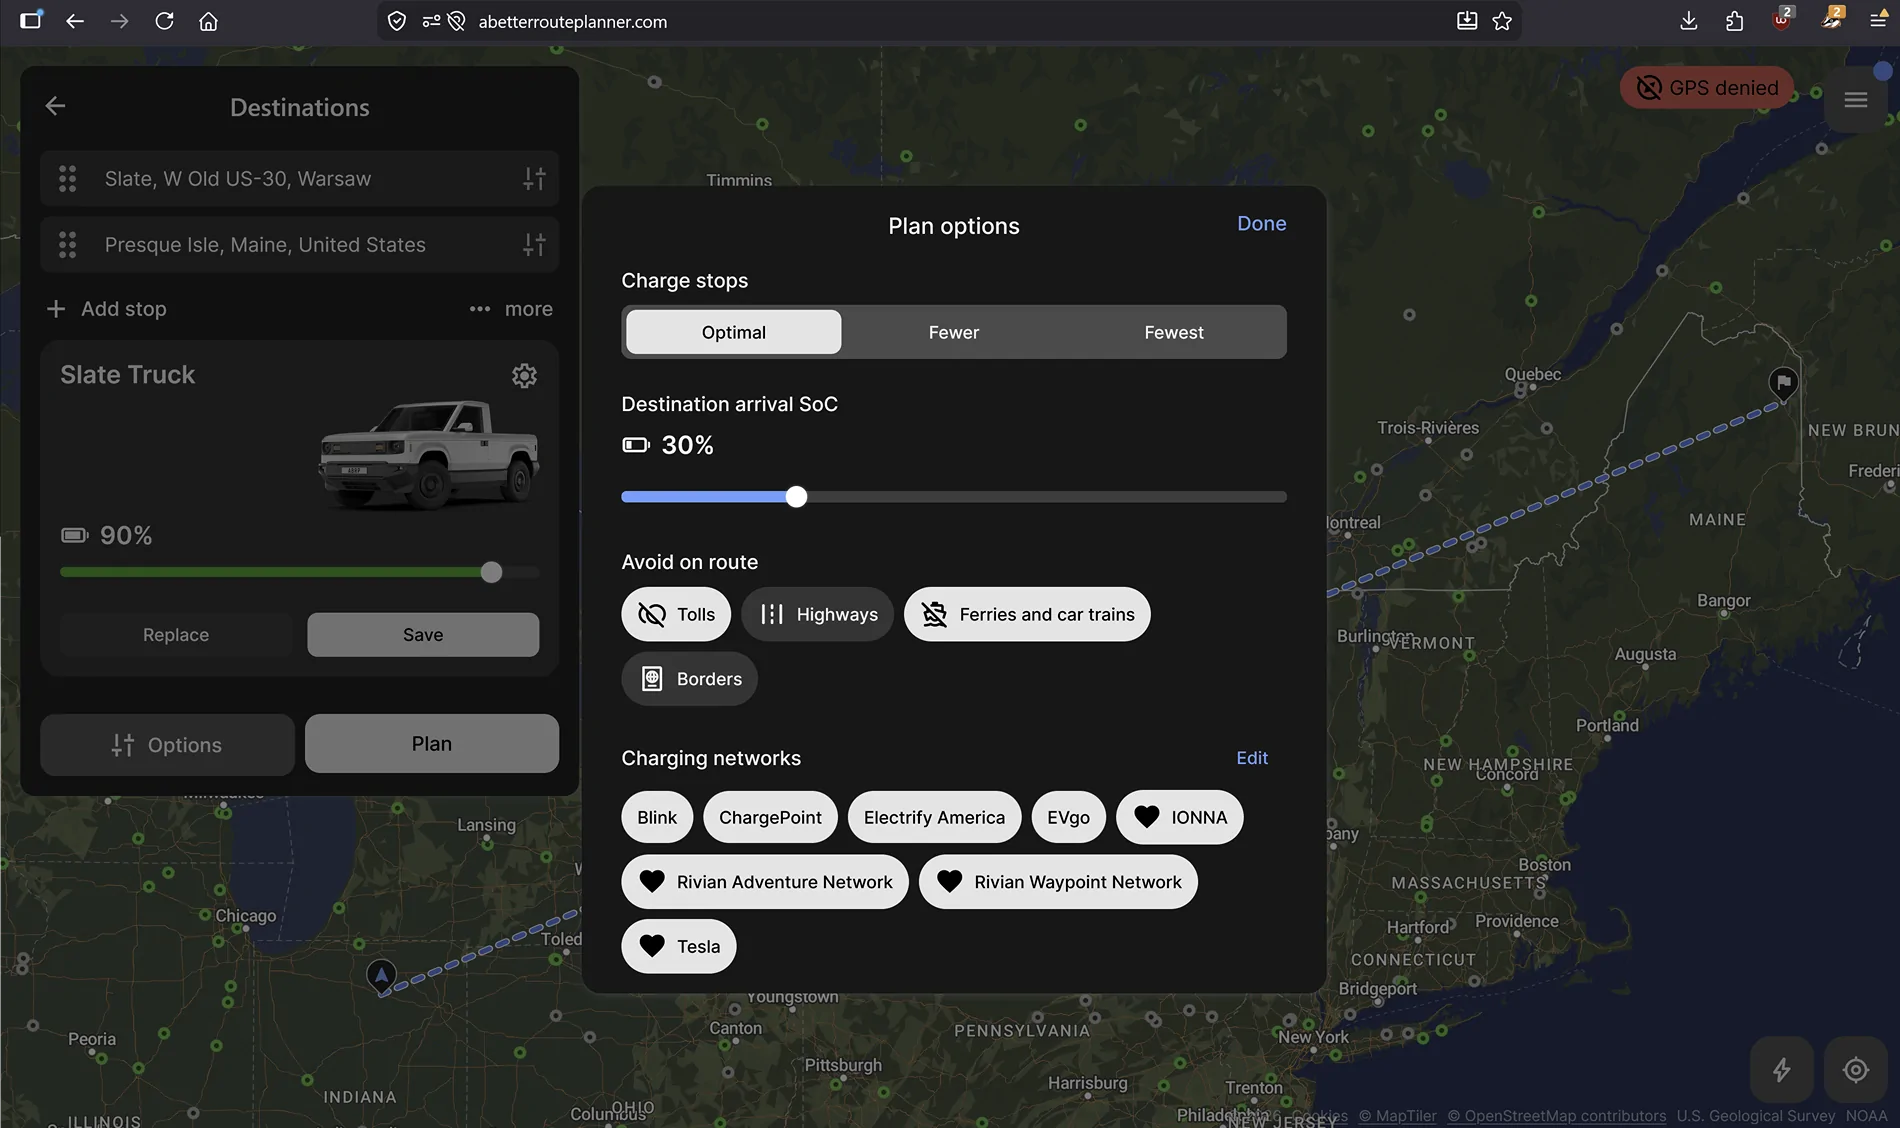The width and height of the screenshot is (1900, 1128).
Task: Click the back arrow in Destinations panel
Action: pos(55,106)
